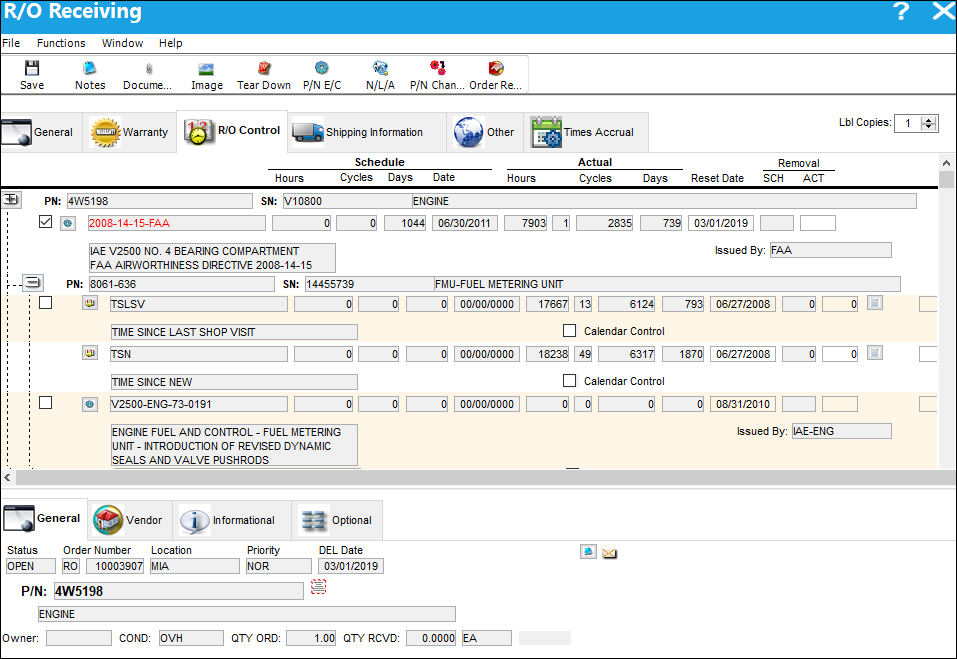Screen dimensions: 957x659
Task: Enable Calendar Control under TIME SINCE LAST SHOP VISIT
Action: tap(569, 331)
